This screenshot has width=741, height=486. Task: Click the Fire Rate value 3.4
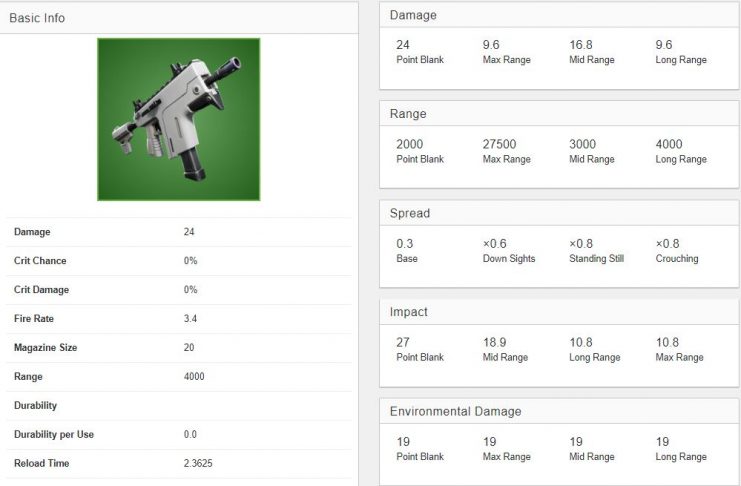coord(190,318)
